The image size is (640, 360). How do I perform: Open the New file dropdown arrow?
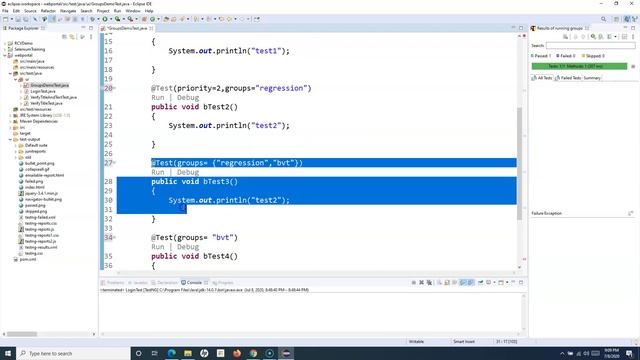pos(11,19)
